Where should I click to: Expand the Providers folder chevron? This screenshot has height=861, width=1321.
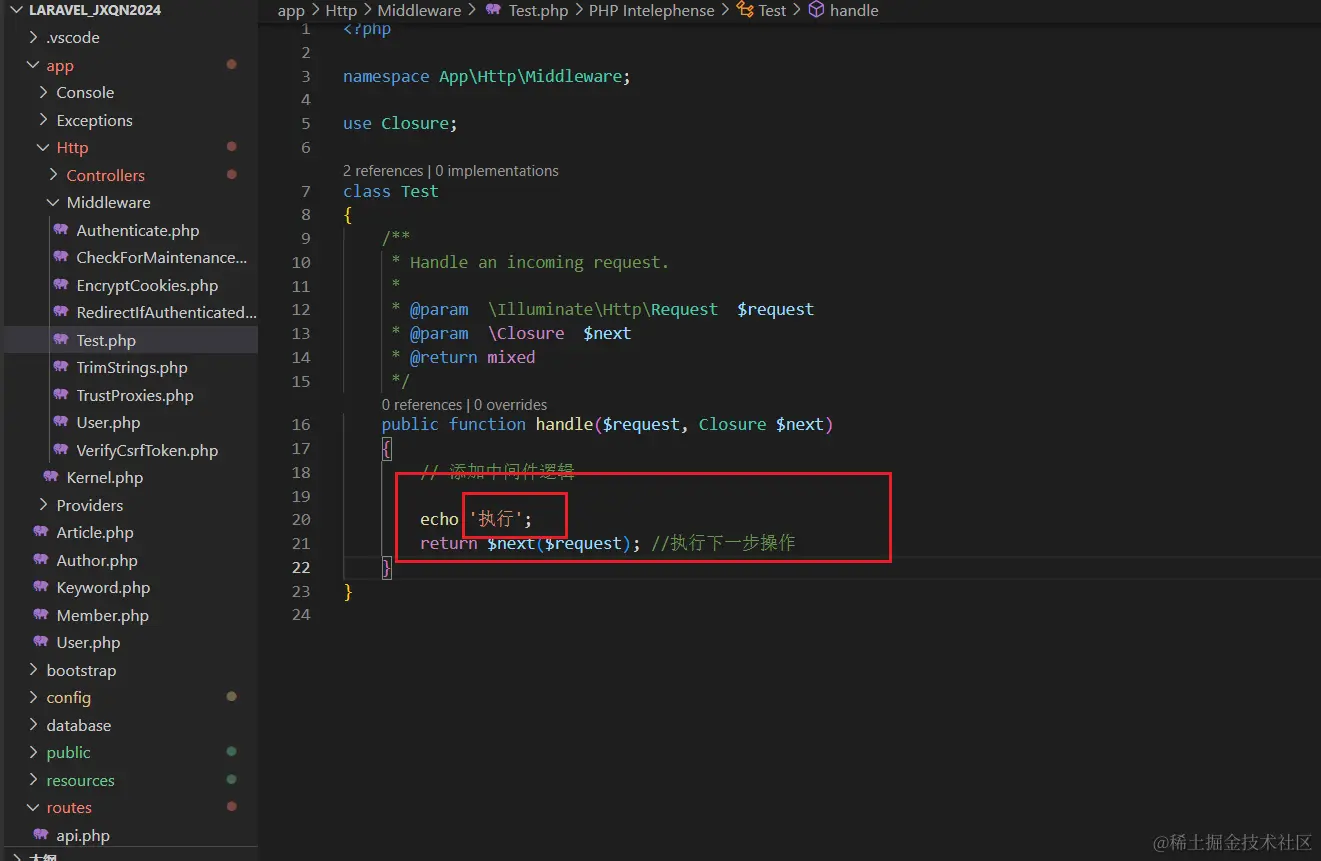pos(44,505)
